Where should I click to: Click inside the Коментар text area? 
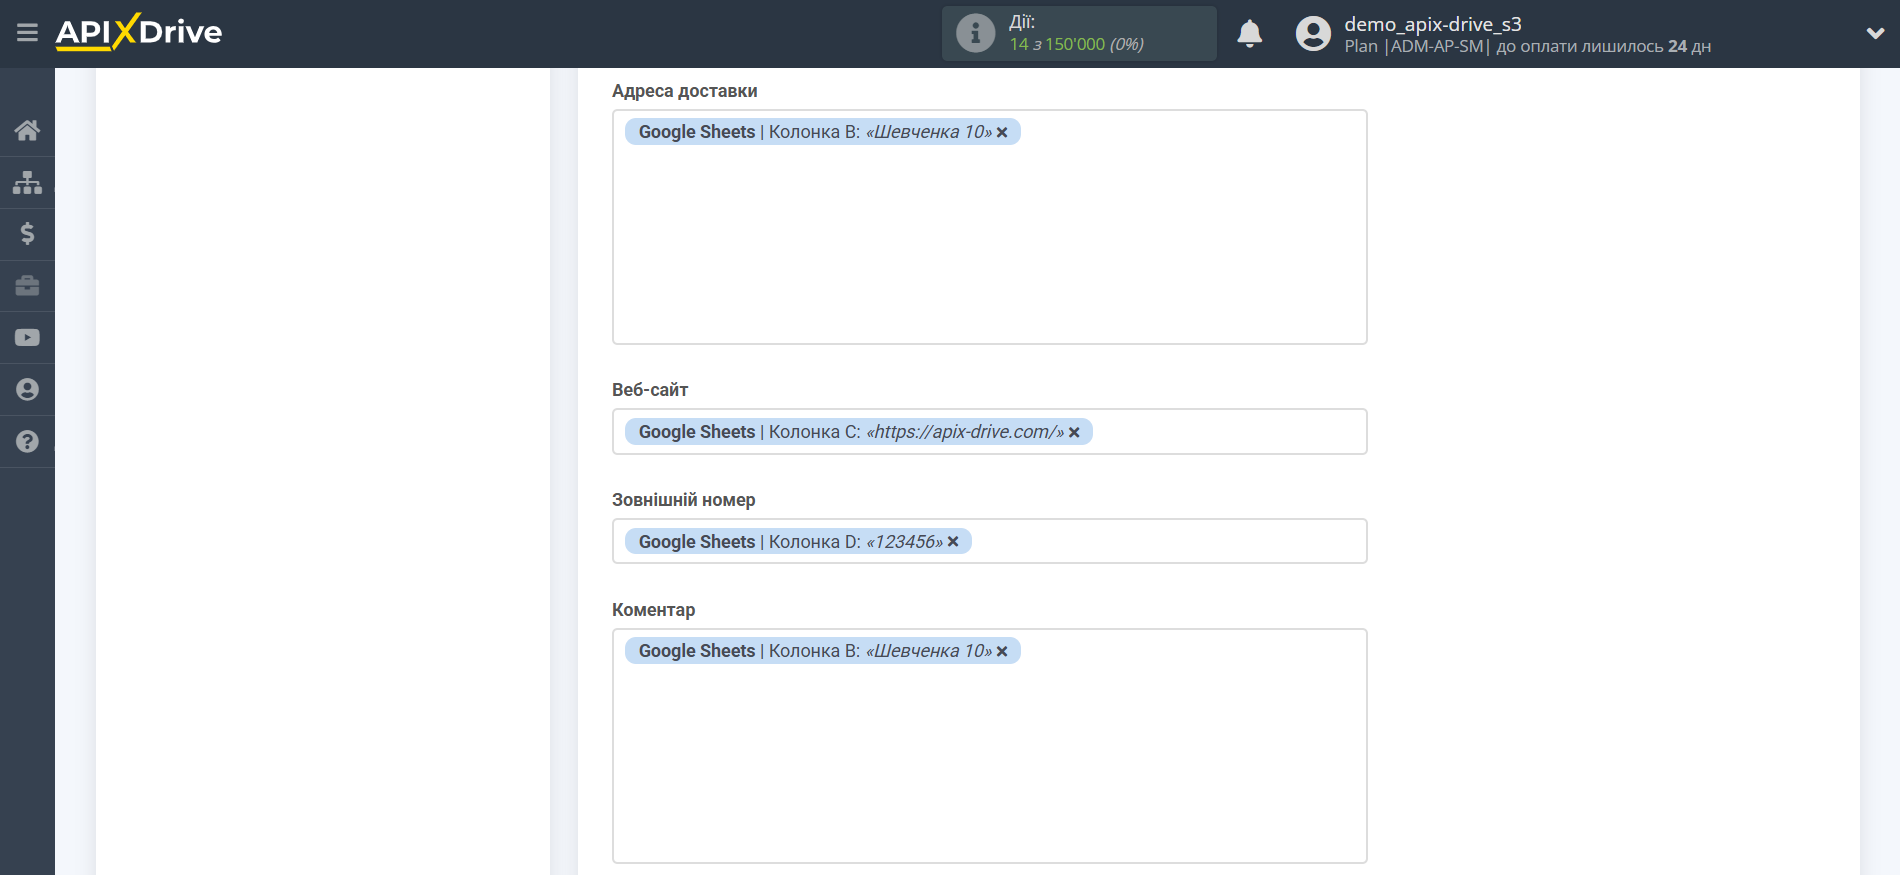click(x=989, y=746)
